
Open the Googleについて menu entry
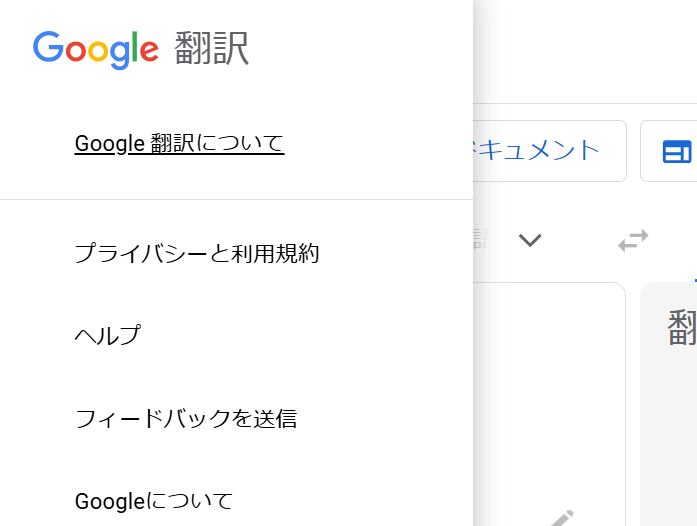153,500
